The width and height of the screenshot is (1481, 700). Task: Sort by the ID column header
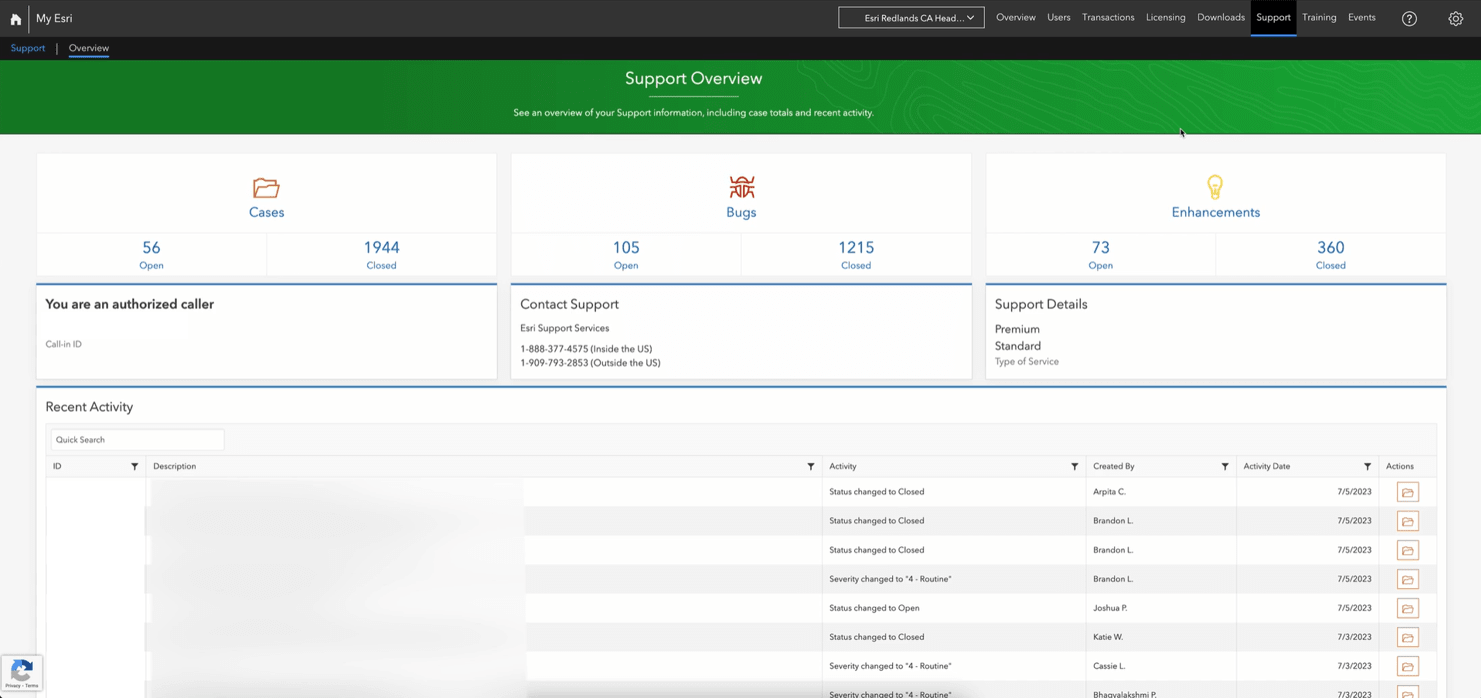pyautogui.click(x=57, y=466)
